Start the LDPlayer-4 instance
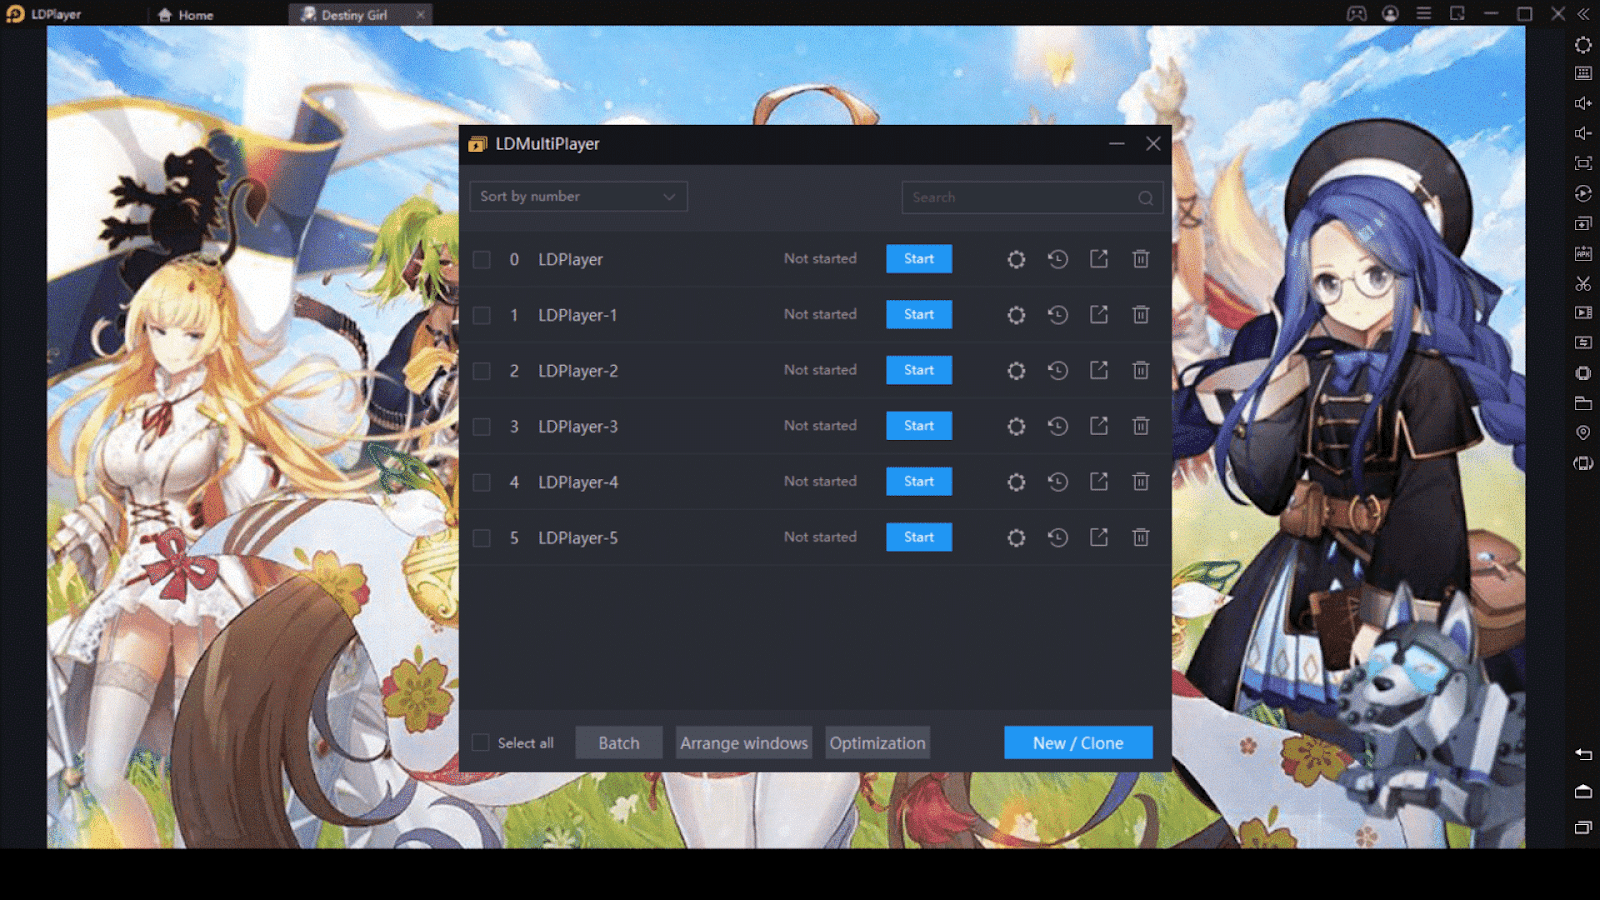 point(919,482)
